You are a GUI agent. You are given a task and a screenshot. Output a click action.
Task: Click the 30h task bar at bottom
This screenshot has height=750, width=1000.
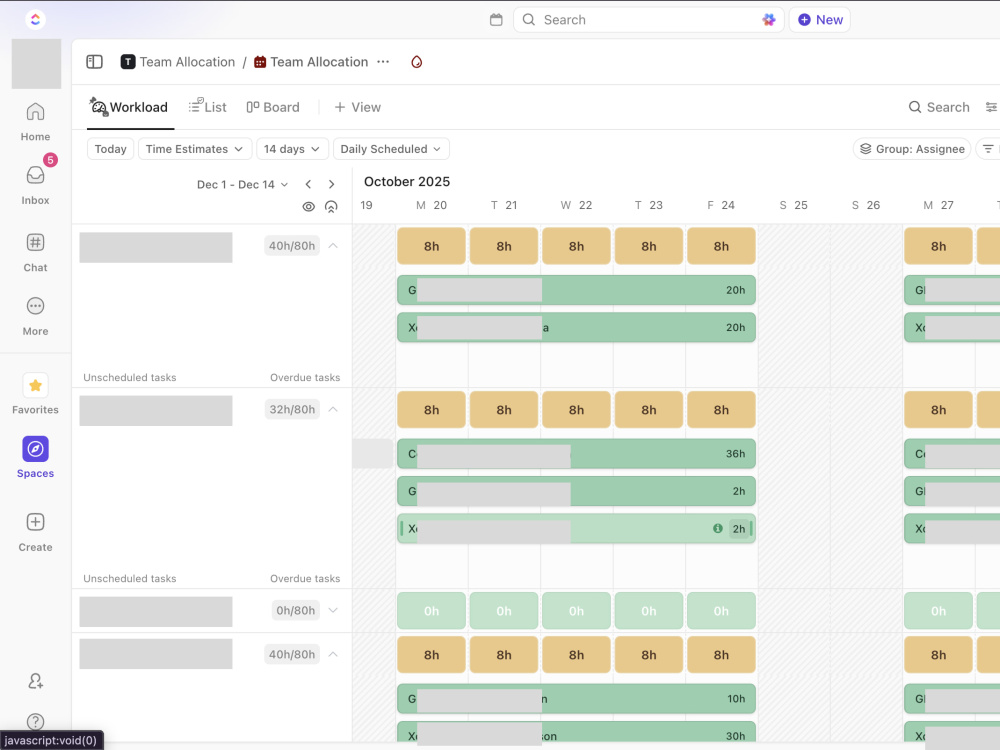tap(577, 733)
